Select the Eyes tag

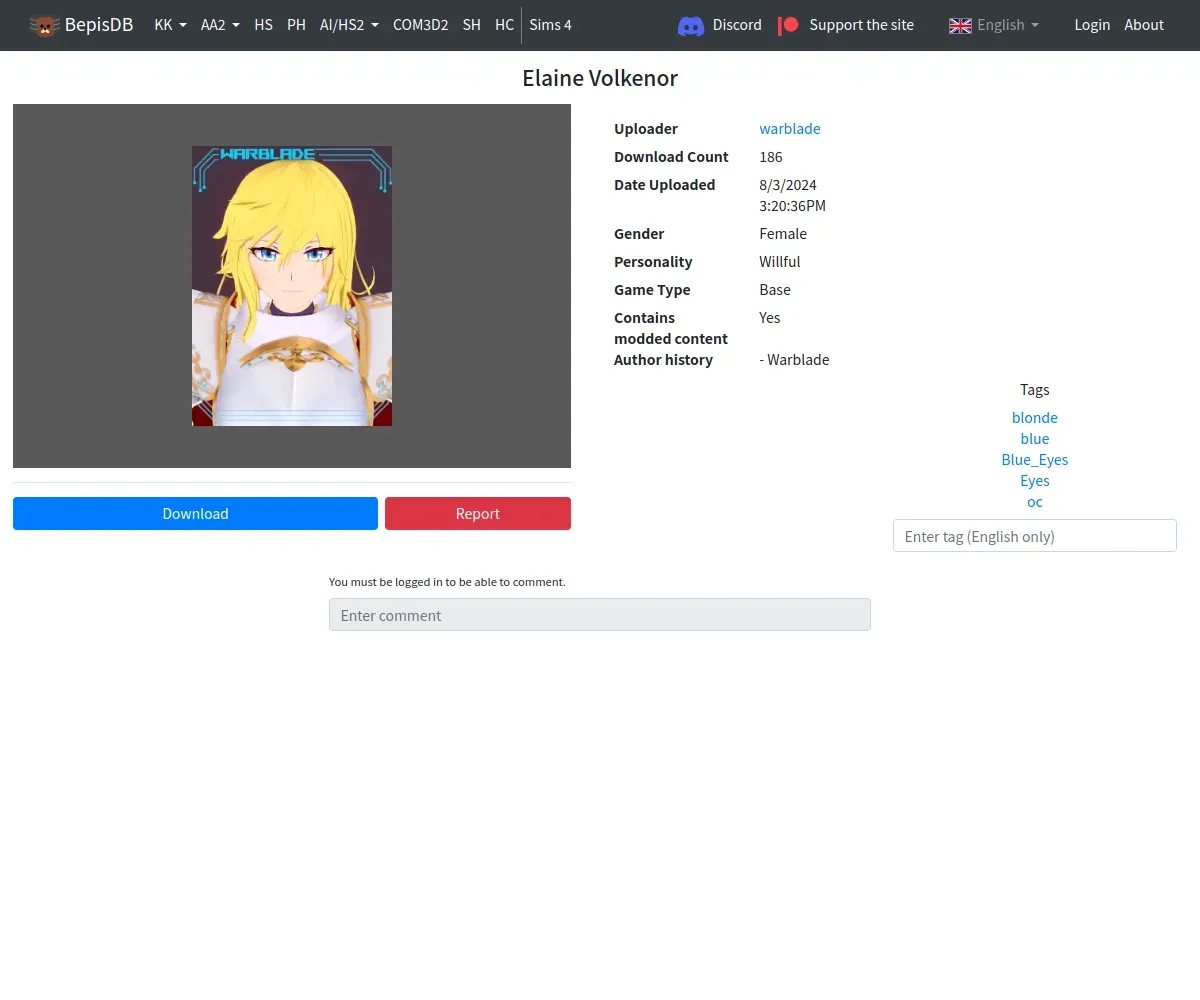click(x=1035, y=481)
